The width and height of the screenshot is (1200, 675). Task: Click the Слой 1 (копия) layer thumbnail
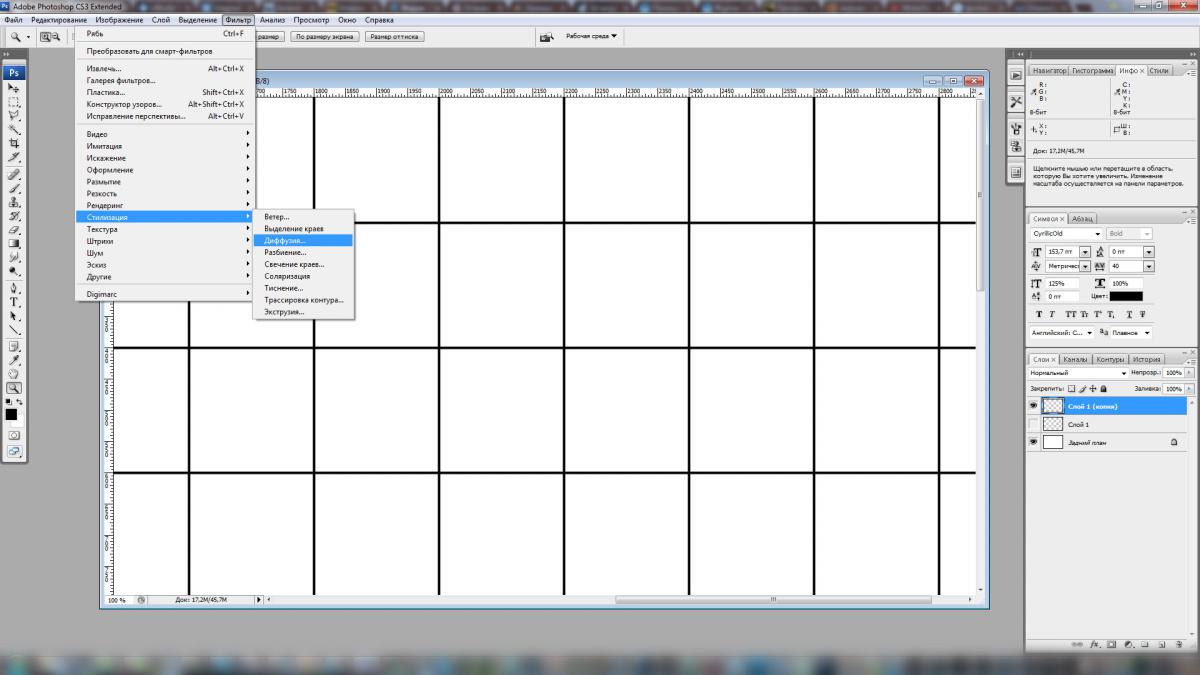pos(1053,405)
